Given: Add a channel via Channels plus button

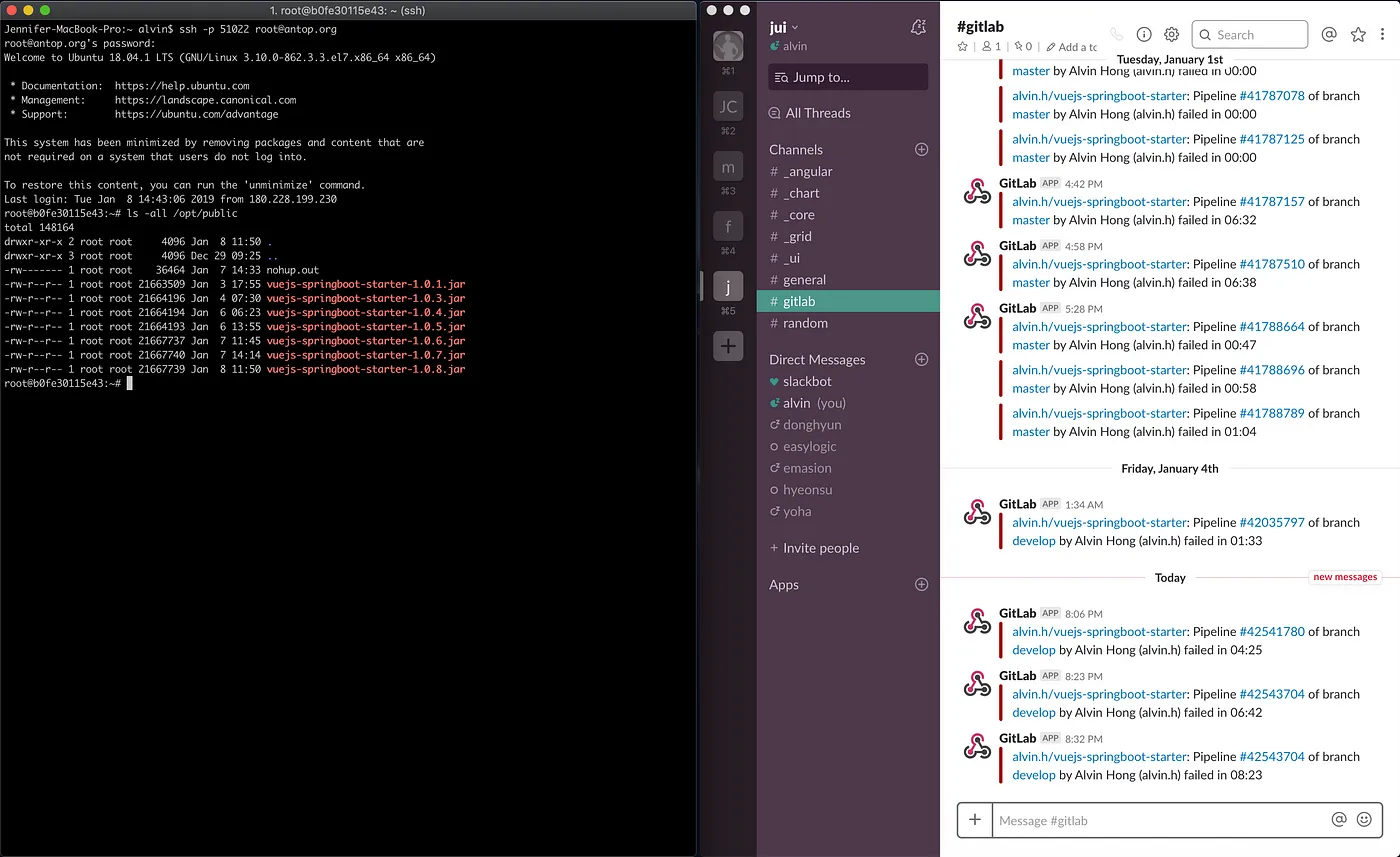Looking at the screenshot, I should tap(922, 149).
